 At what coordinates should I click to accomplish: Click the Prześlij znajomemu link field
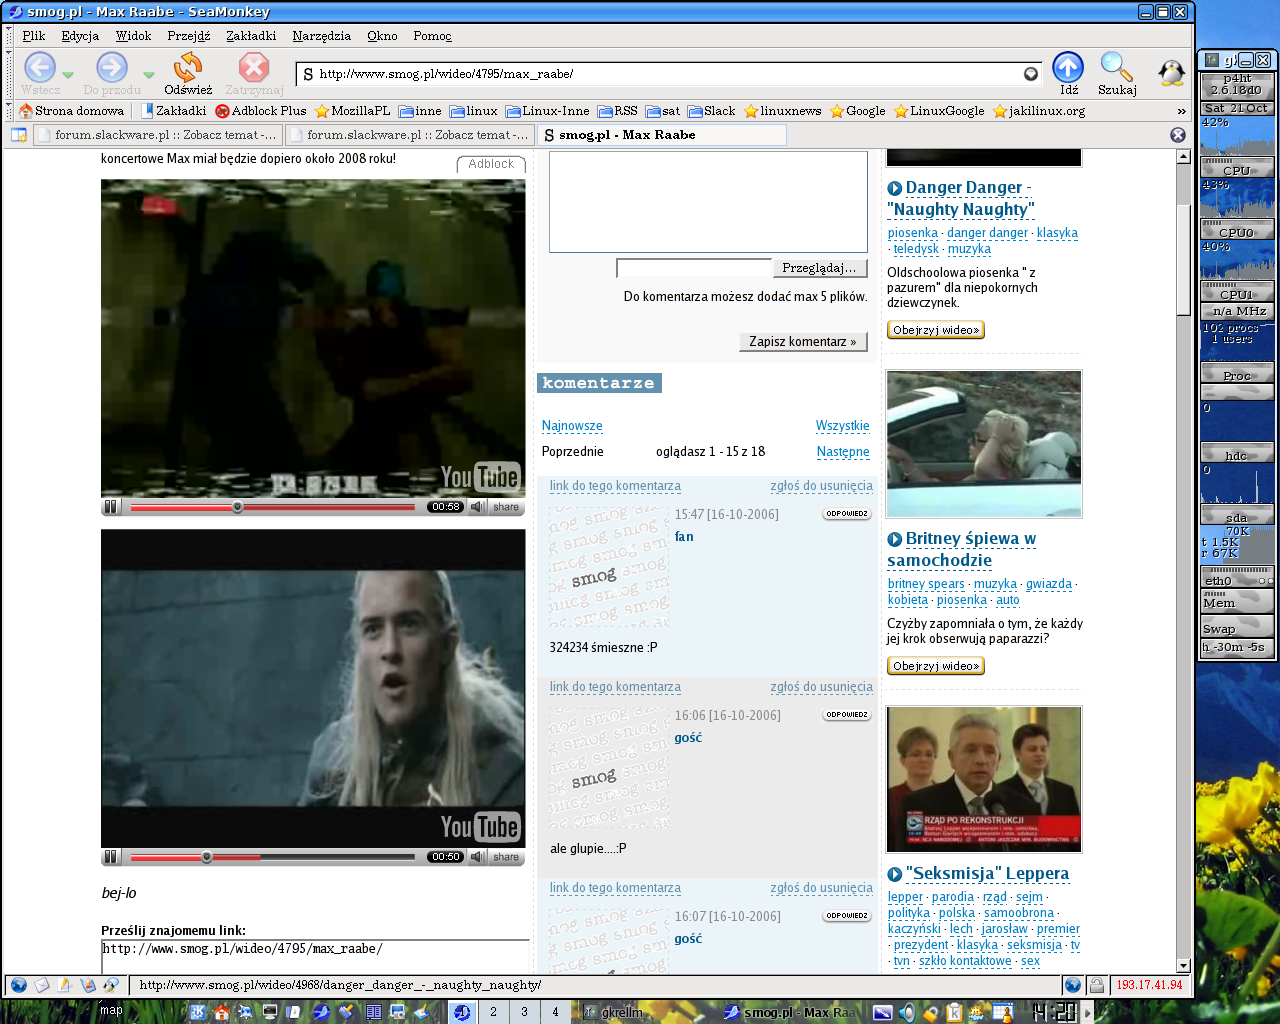pos(315,956)
